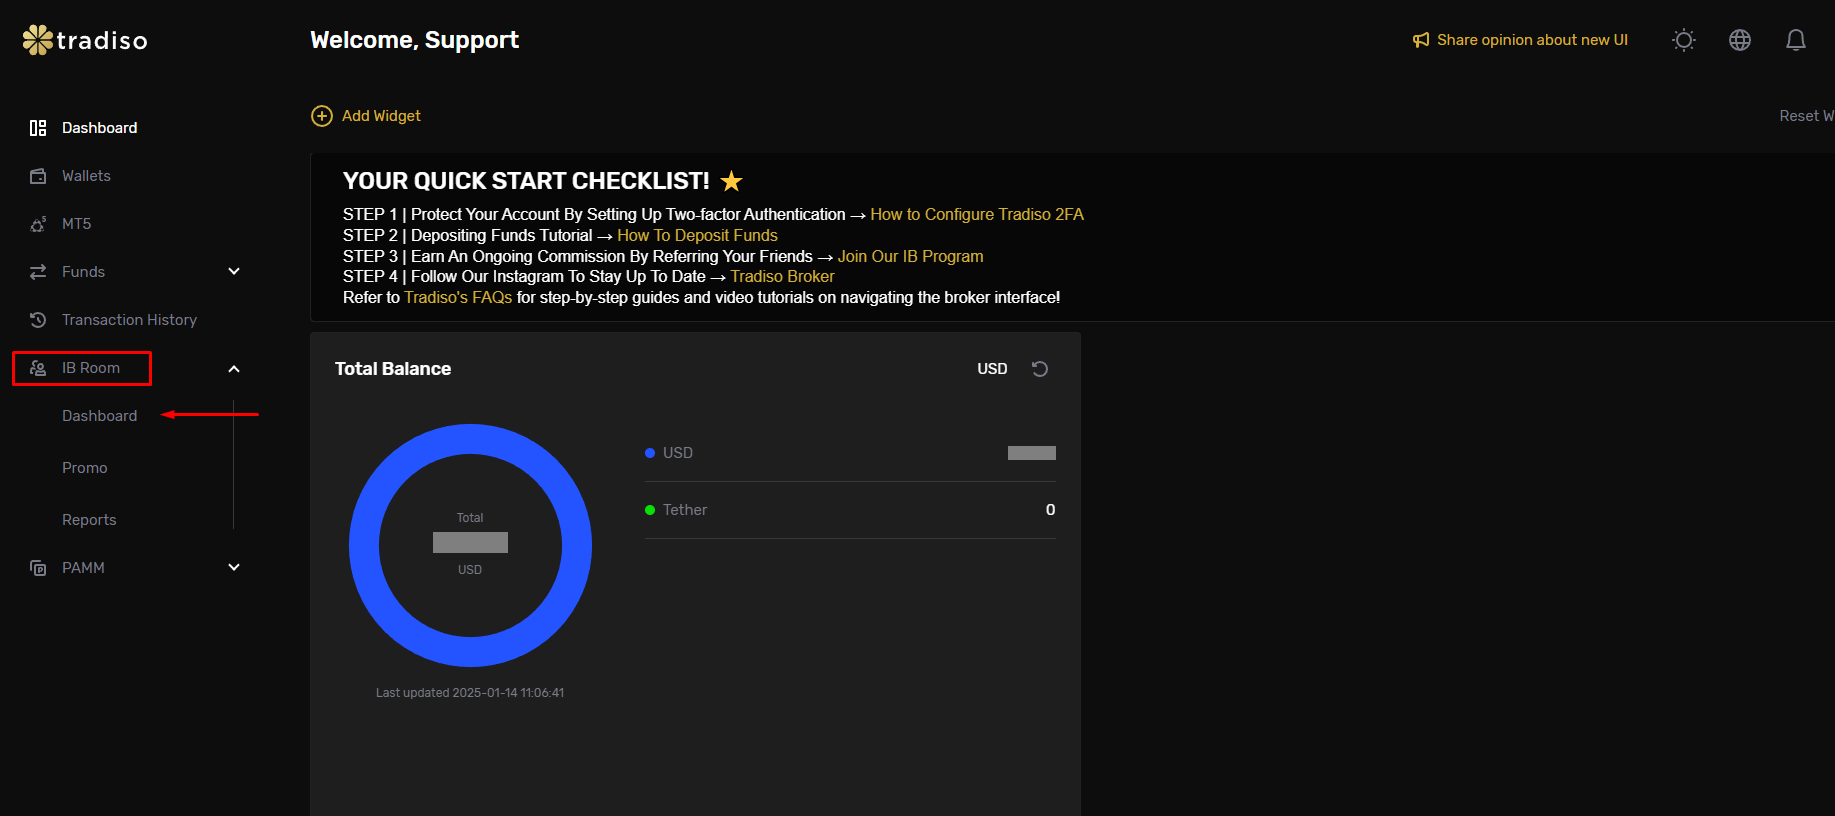Expand the Funds submenu chevron
The width and height of the screenshot is (1835, 816).
234,271
